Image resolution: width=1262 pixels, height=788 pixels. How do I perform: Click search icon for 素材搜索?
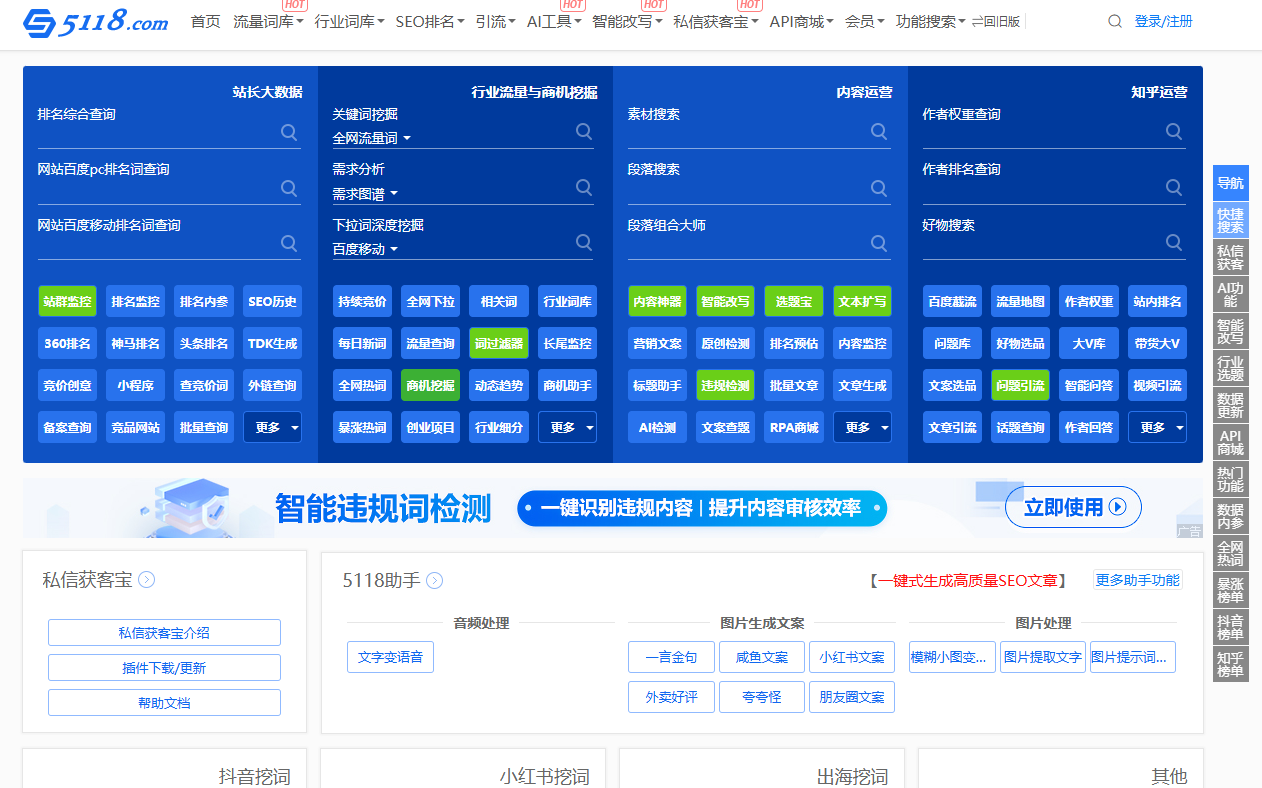click(x=879, y=132)
